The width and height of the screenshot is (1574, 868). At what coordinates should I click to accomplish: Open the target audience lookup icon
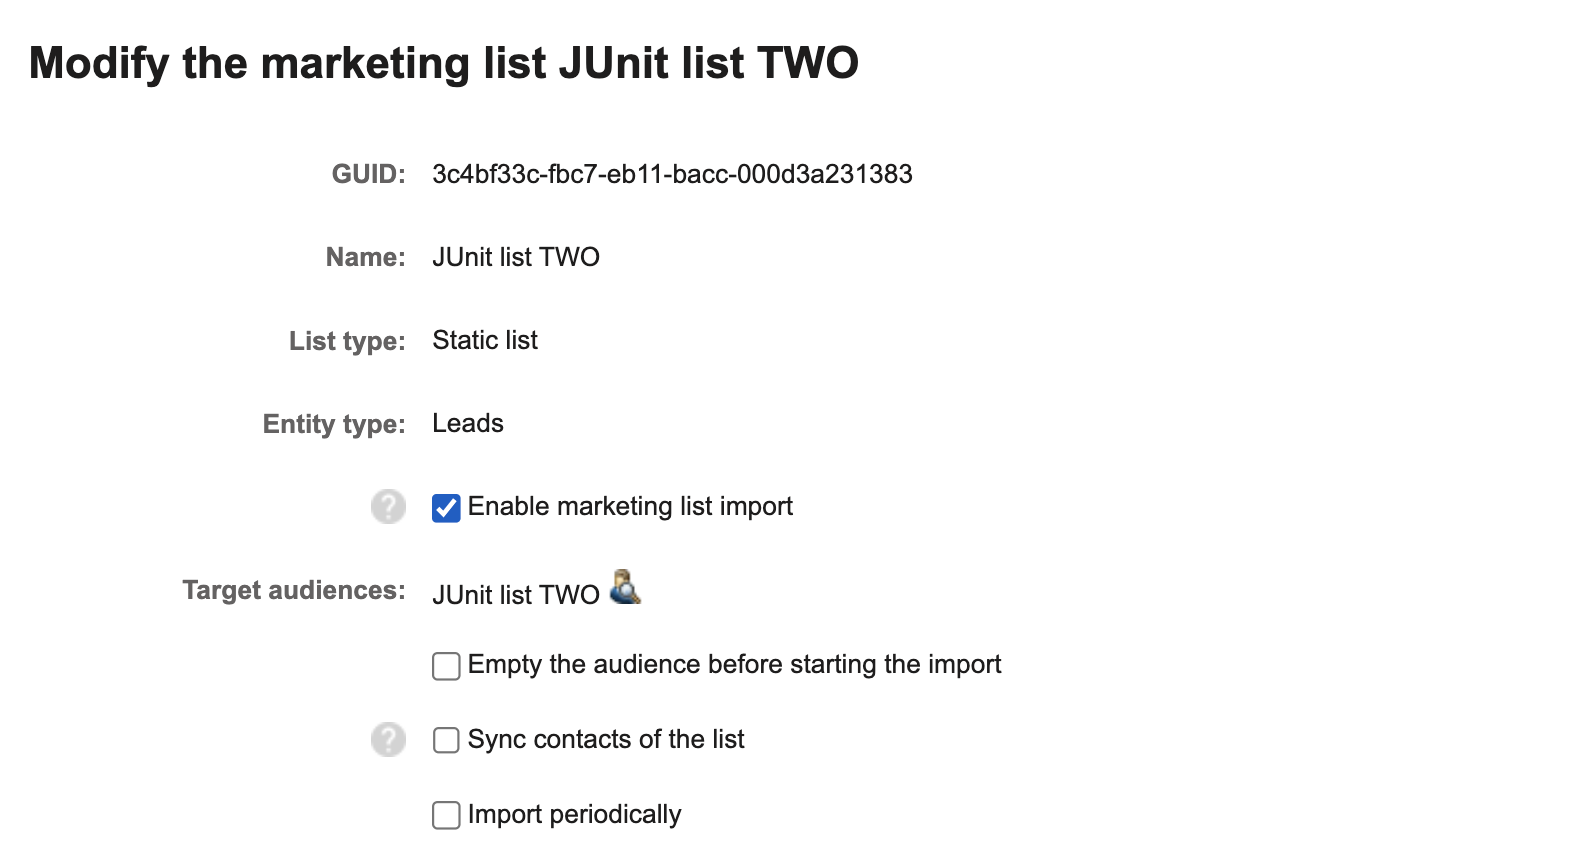(625, 587)
